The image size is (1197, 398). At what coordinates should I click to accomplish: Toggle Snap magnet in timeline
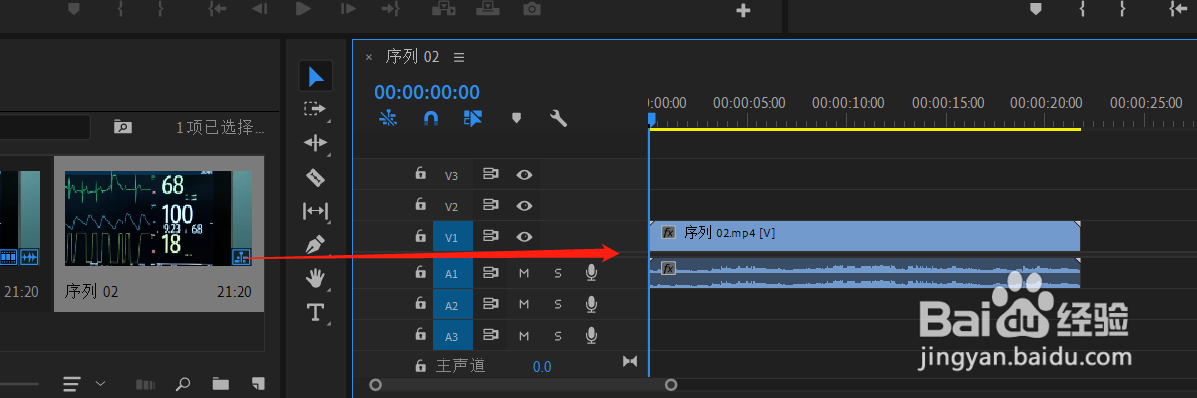(431, 118)
